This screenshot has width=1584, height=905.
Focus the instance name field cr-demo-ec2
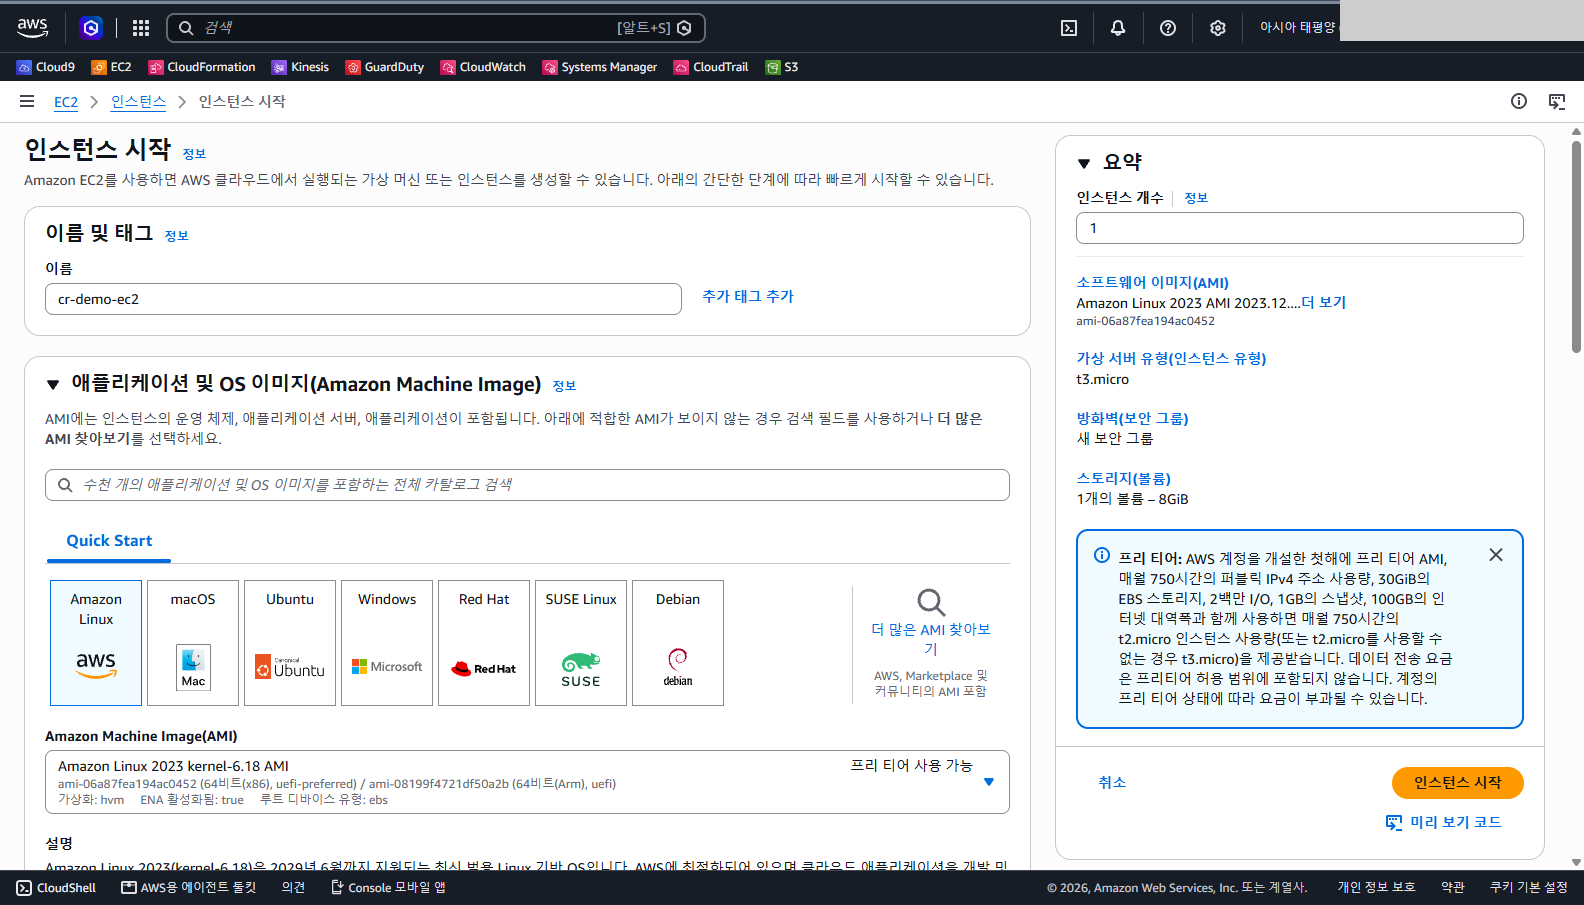363,299
